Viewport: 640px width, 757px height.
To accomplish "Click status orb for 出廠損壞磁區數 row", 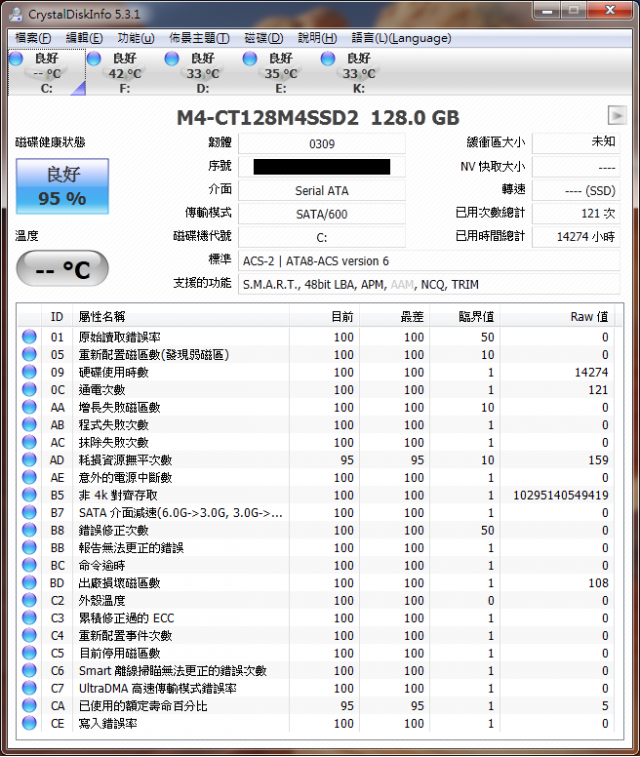I will point(29,582).
